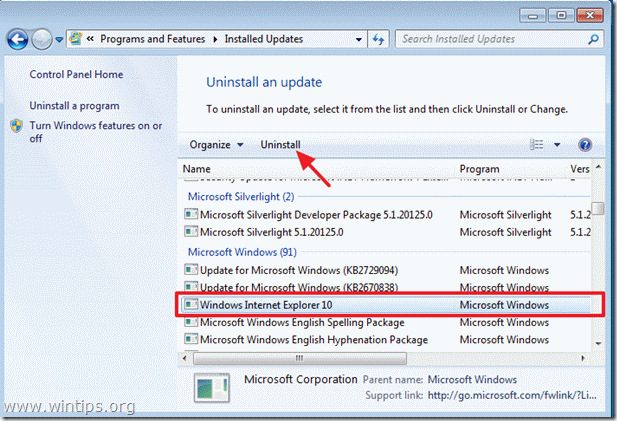Click the Back navigation arrow button

(x=17, y=39)
